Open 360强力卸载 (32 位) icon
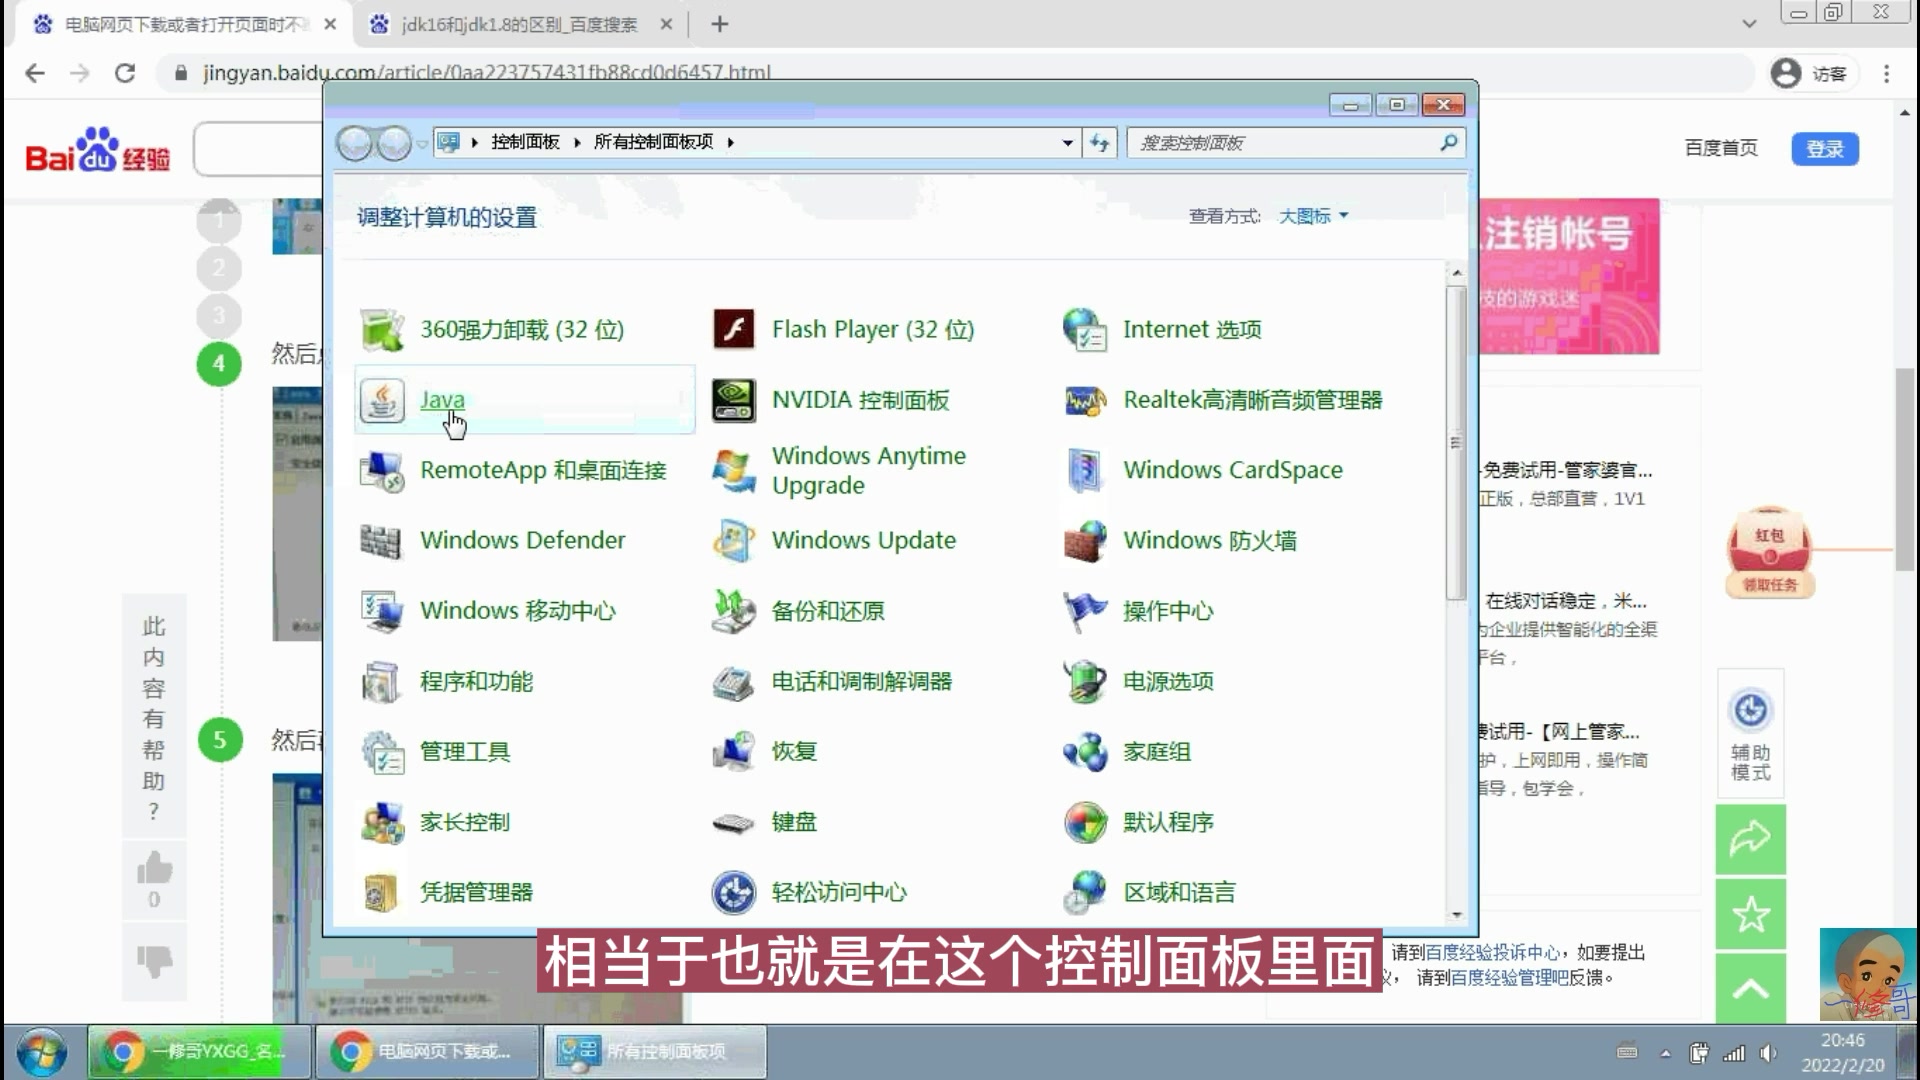The image size is (1920, 1080). tap(382, 330)
